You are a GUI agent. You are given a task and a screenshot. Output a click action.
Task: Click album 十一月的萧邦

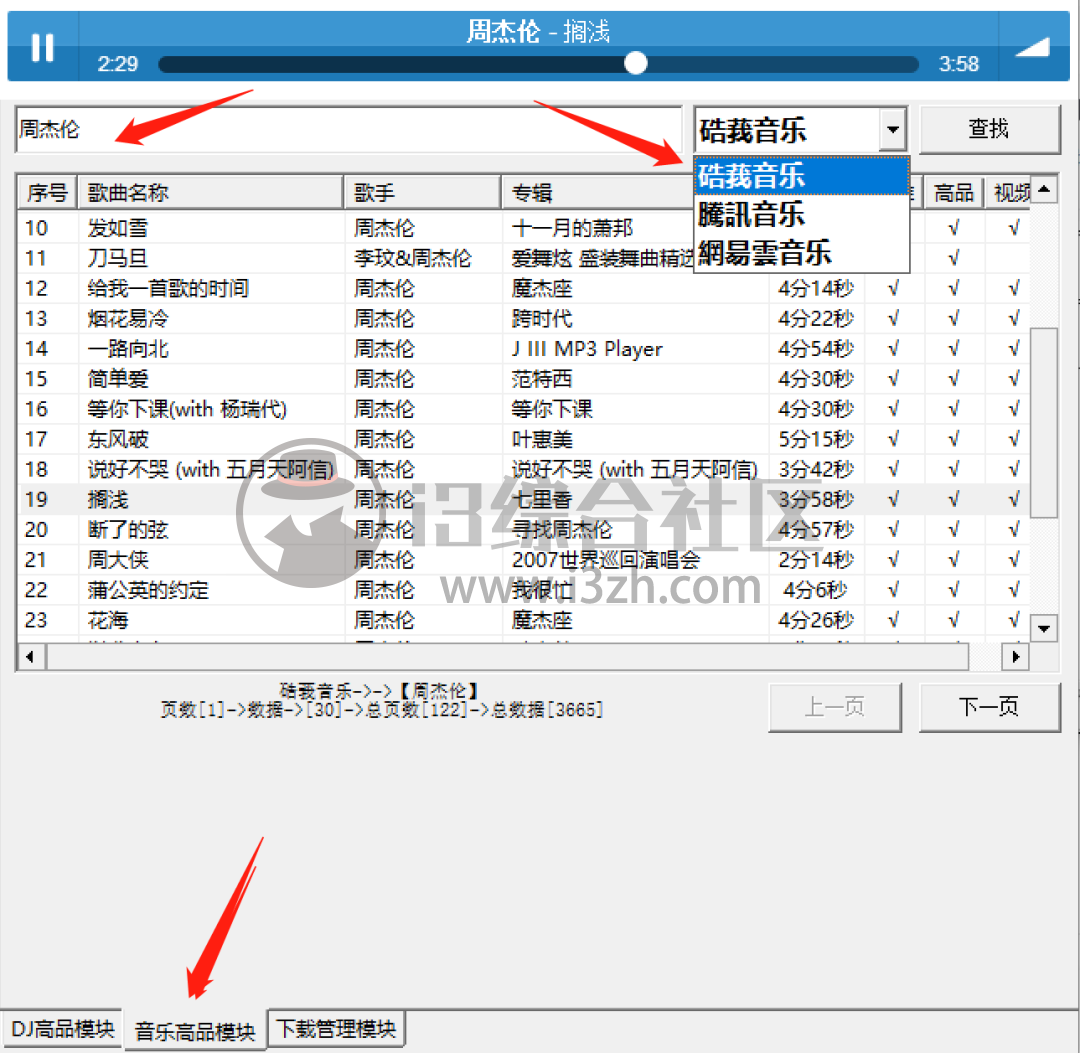572,228
